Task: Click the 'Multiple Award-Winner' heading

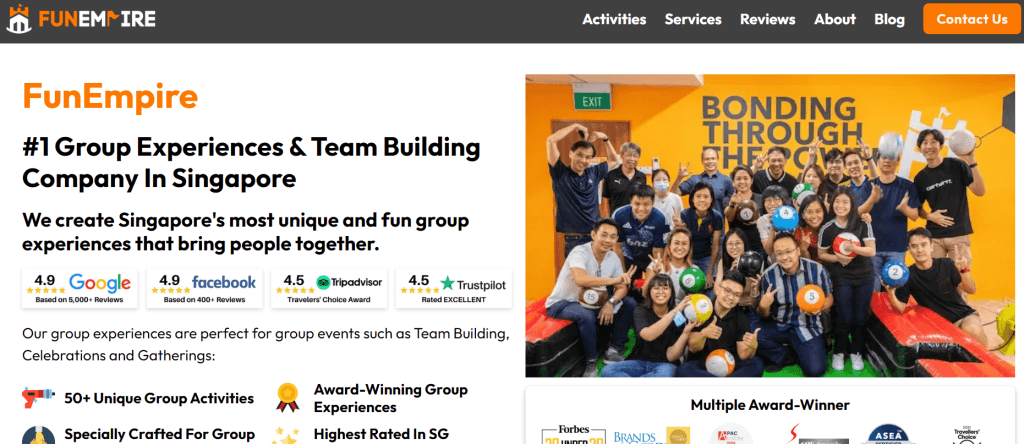Action: coord(770,405)
